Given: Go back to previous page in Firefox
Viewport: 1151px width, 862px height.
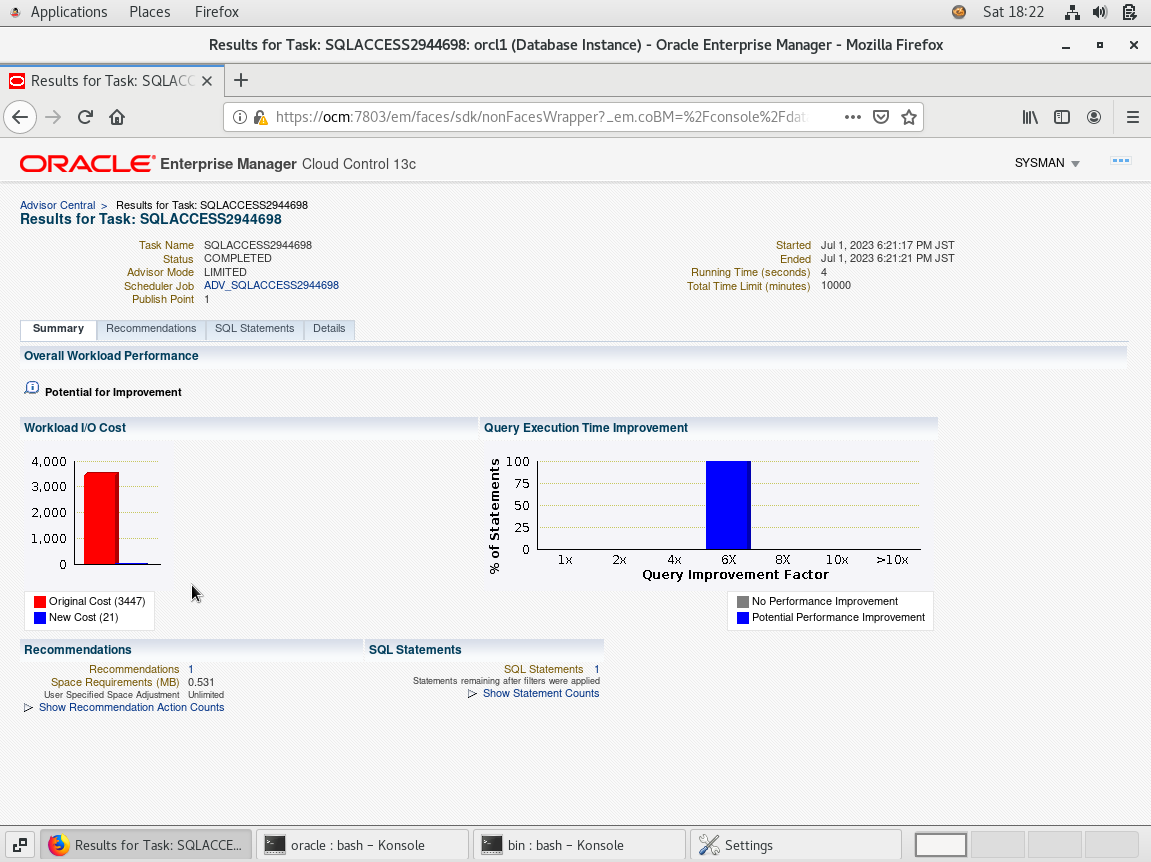Looking at the screenshot, I should tap(20, 117).
